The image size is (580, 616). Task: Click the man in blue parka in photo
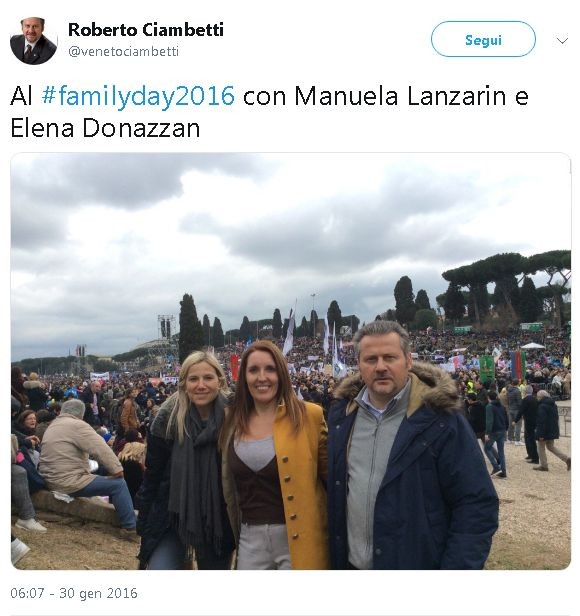tap(409, 448)
